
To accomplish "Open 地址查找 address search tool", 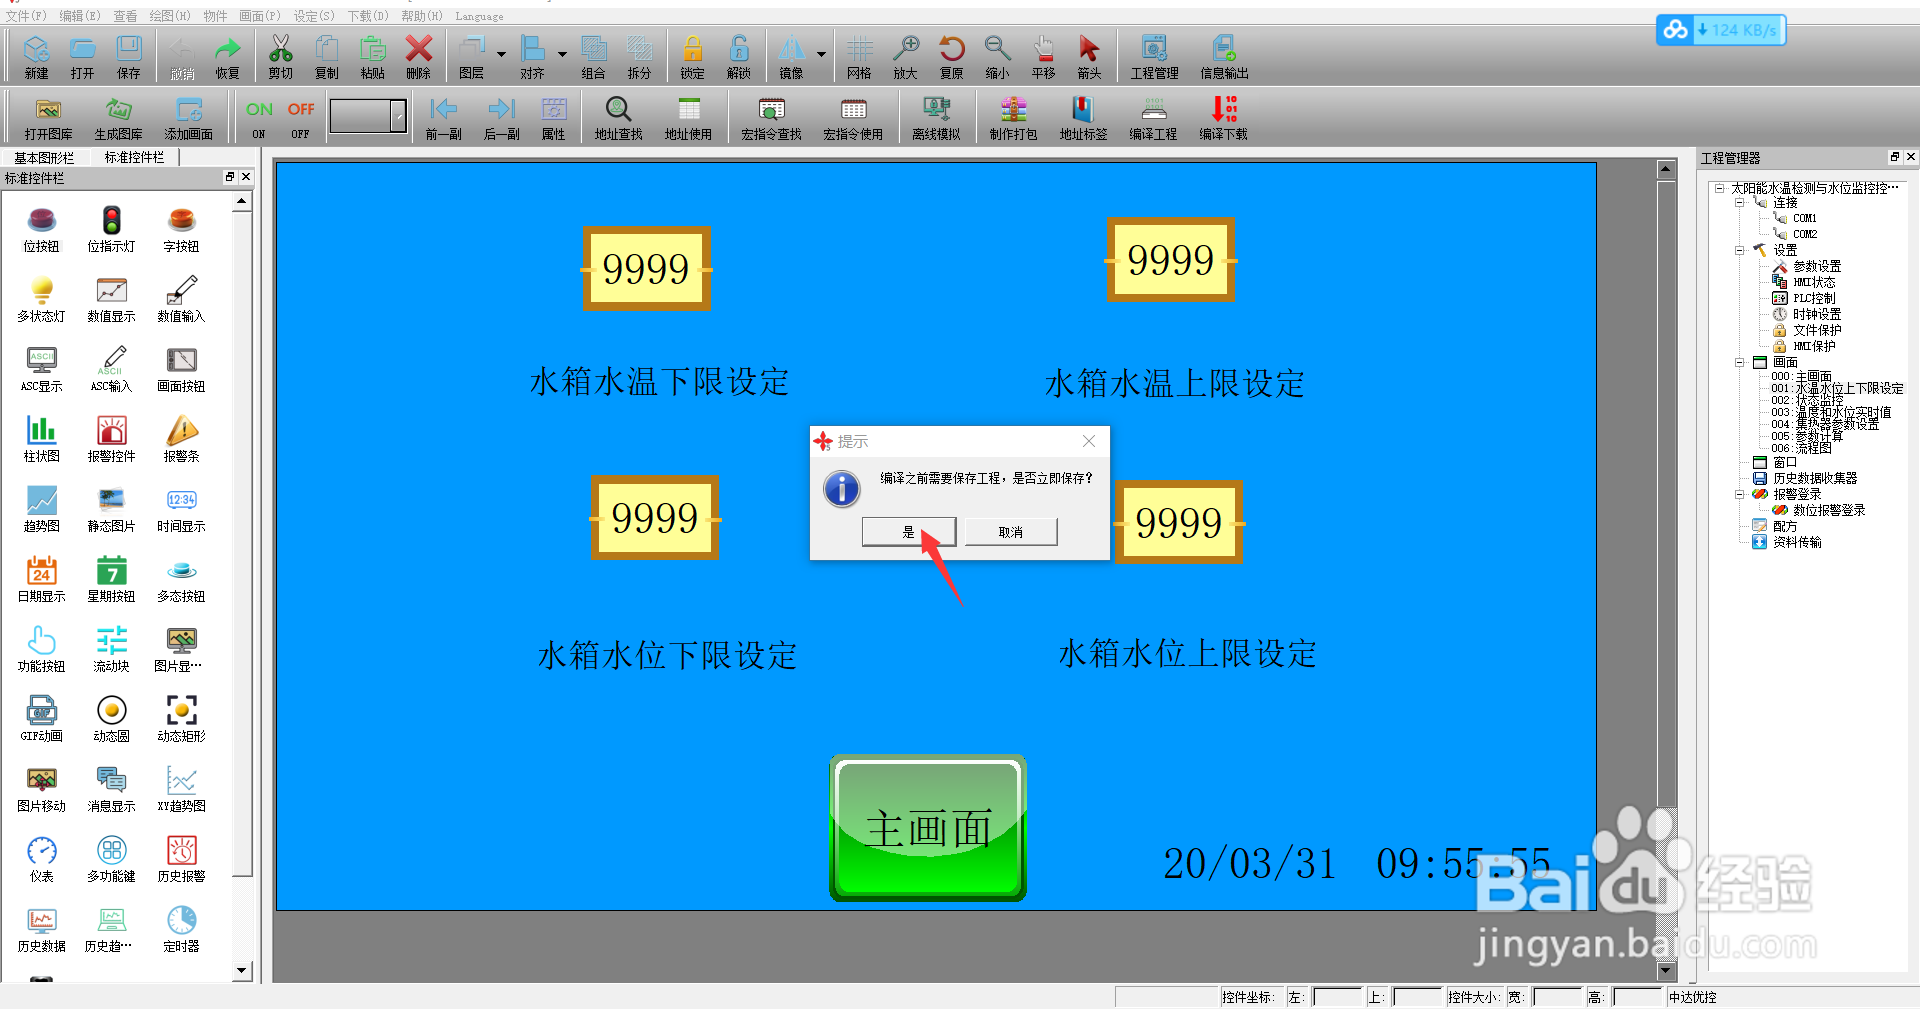I will [617, 115].
